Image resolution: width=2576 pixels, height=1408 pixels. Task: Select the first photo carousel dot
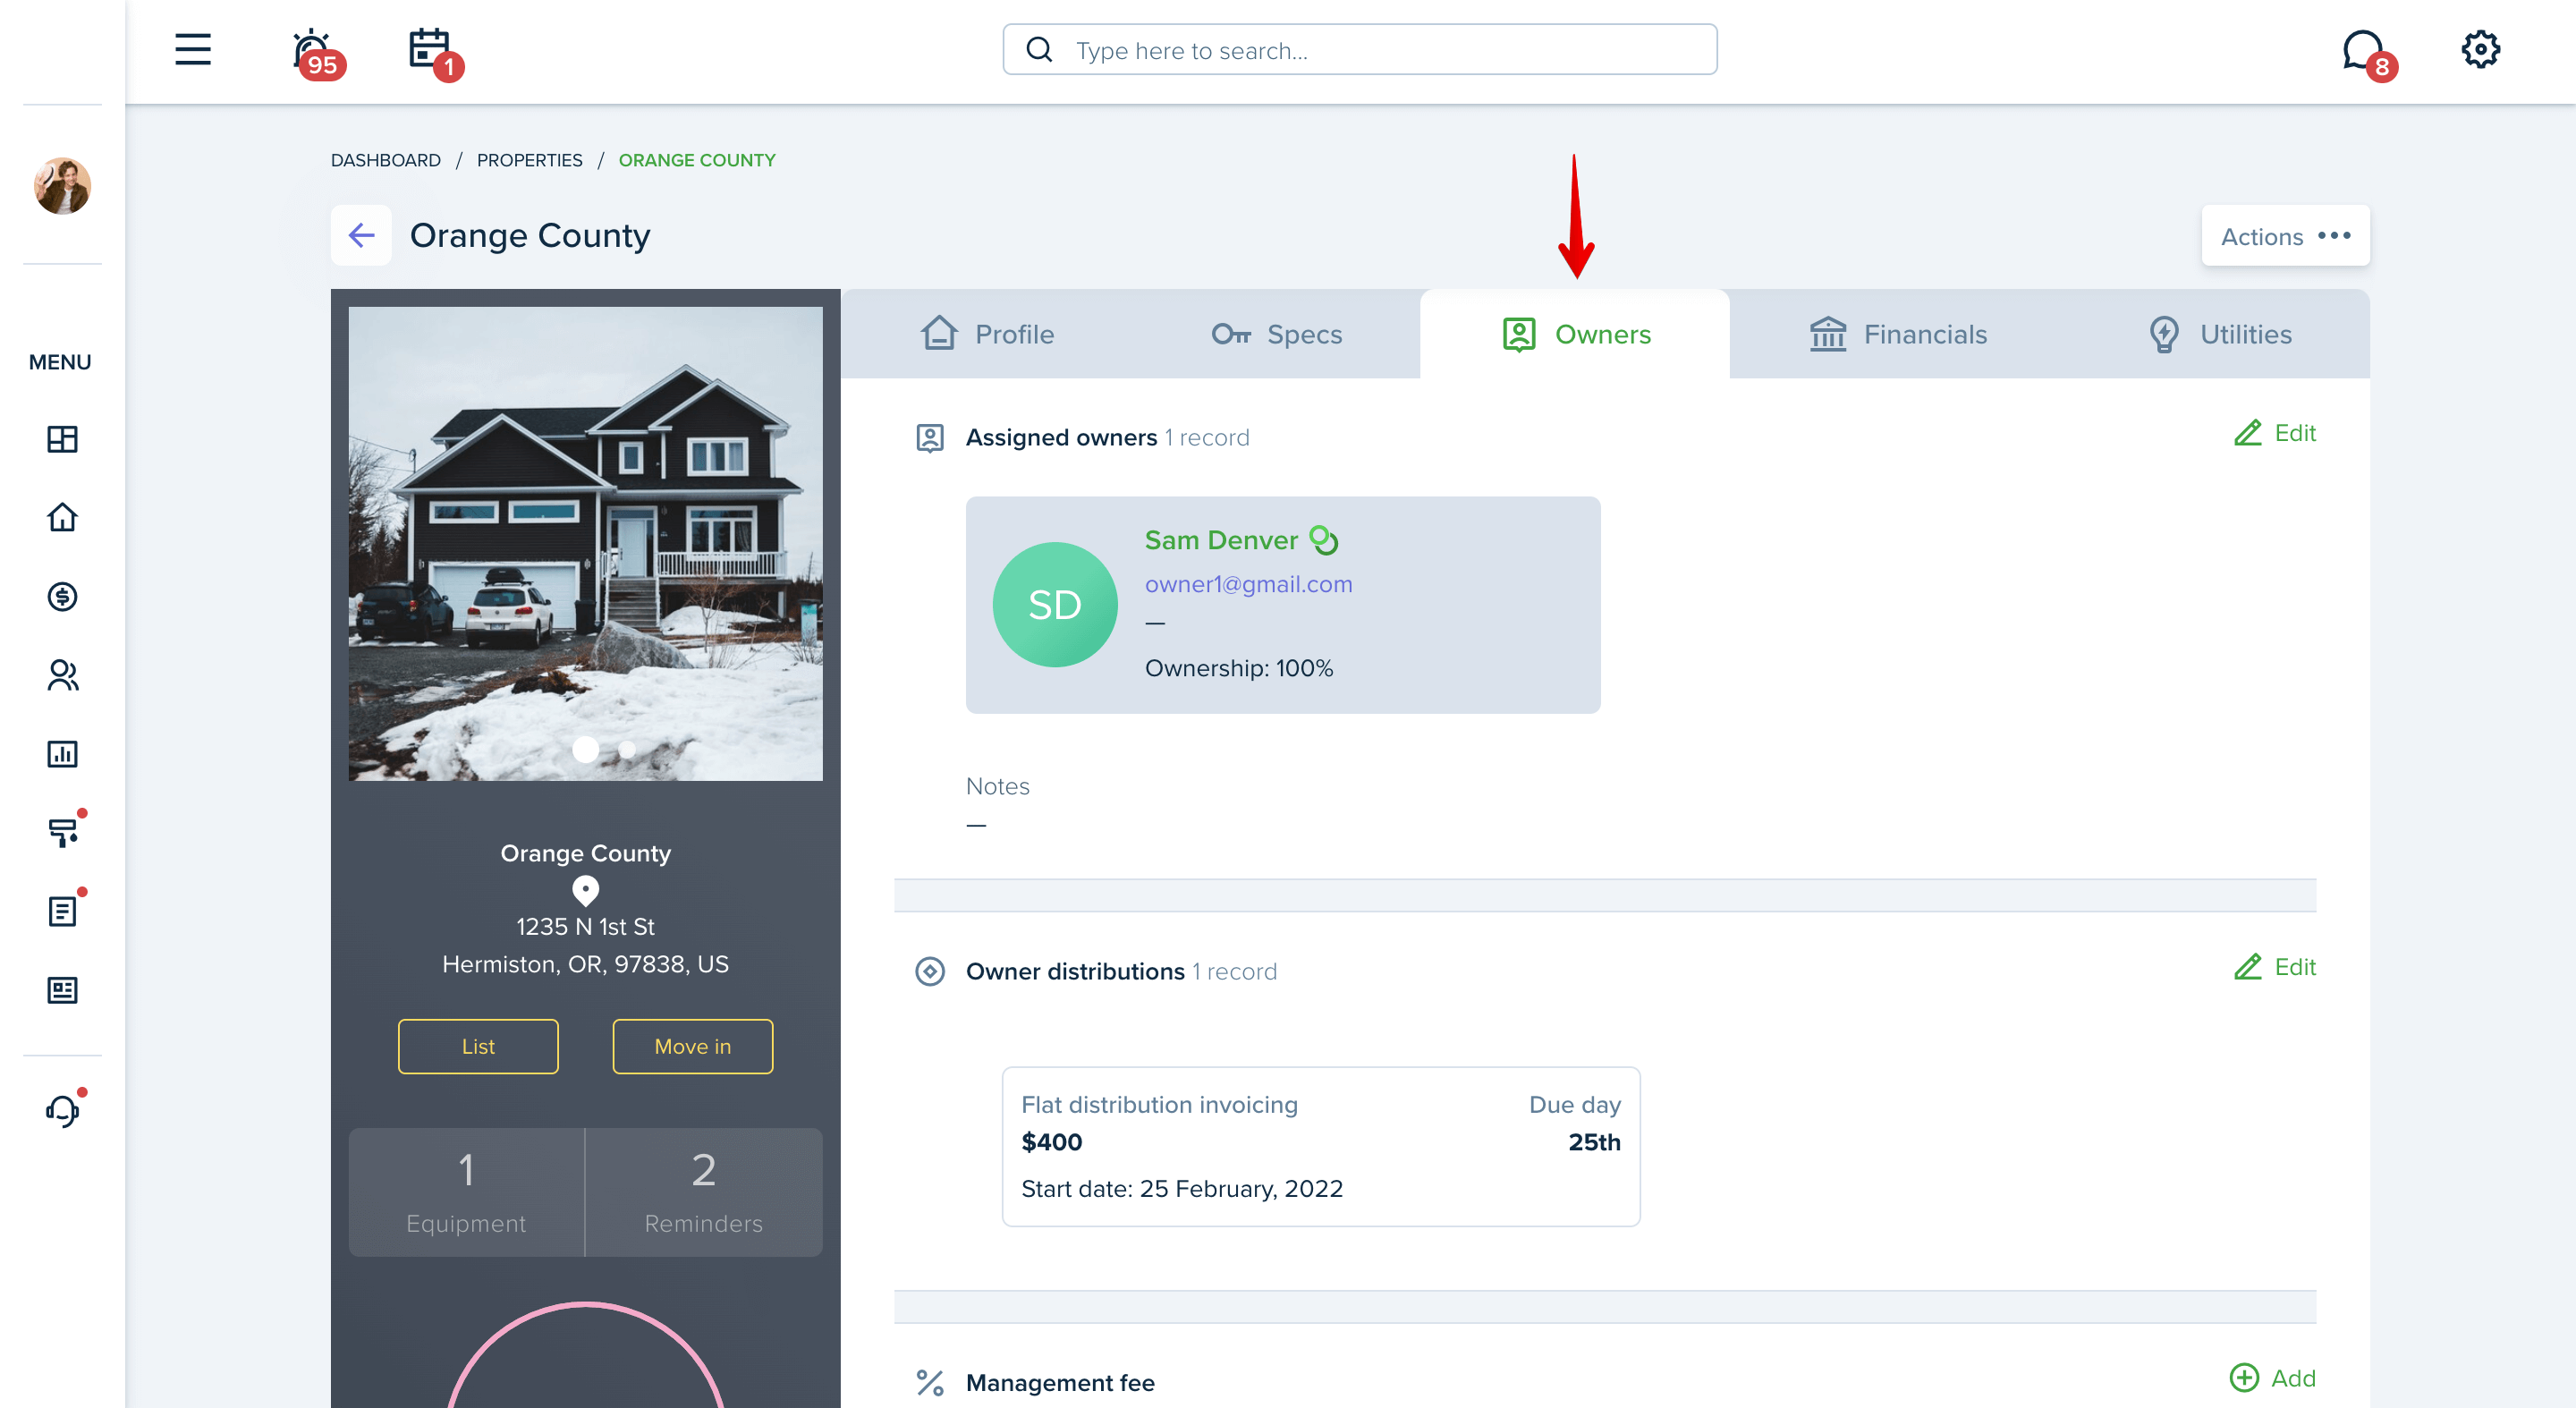point(585,749)
